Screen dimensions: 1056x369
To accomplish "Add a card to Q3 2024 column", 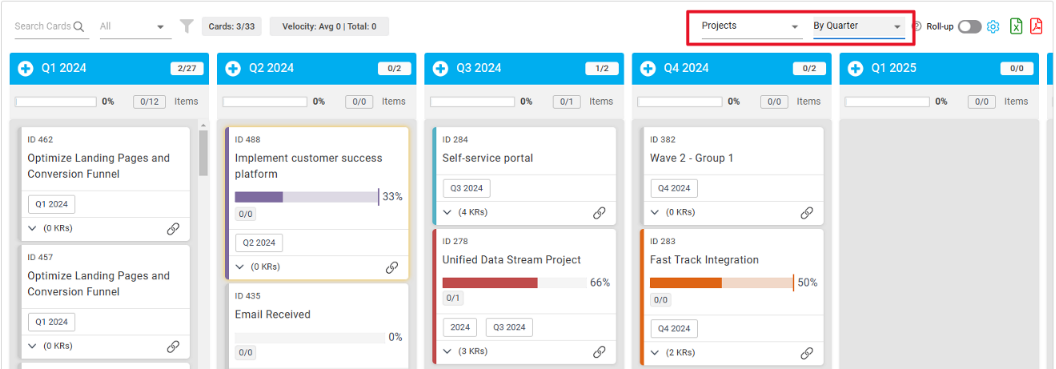I will pos(440,68).
